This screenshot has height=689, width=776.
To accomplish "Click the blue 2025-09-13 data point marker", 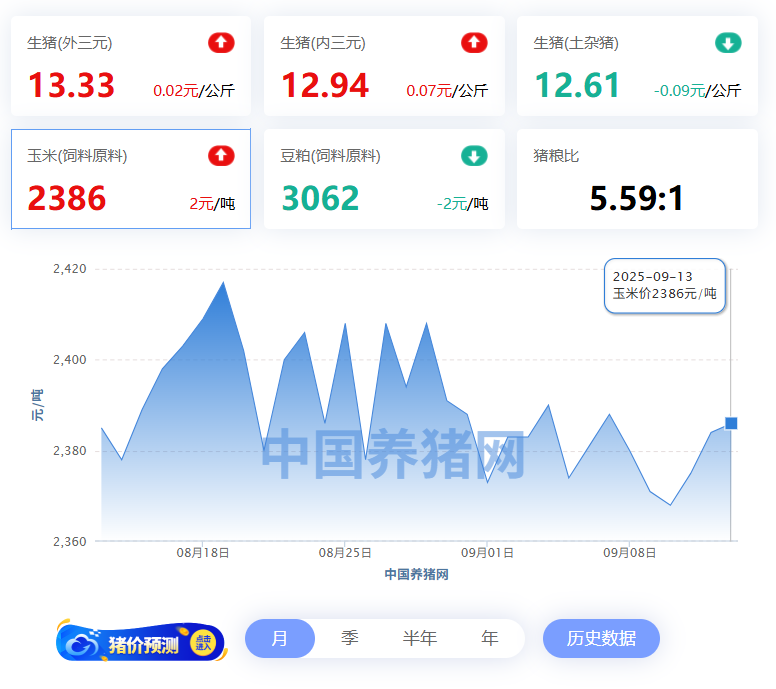I will [x=731, y=423].
